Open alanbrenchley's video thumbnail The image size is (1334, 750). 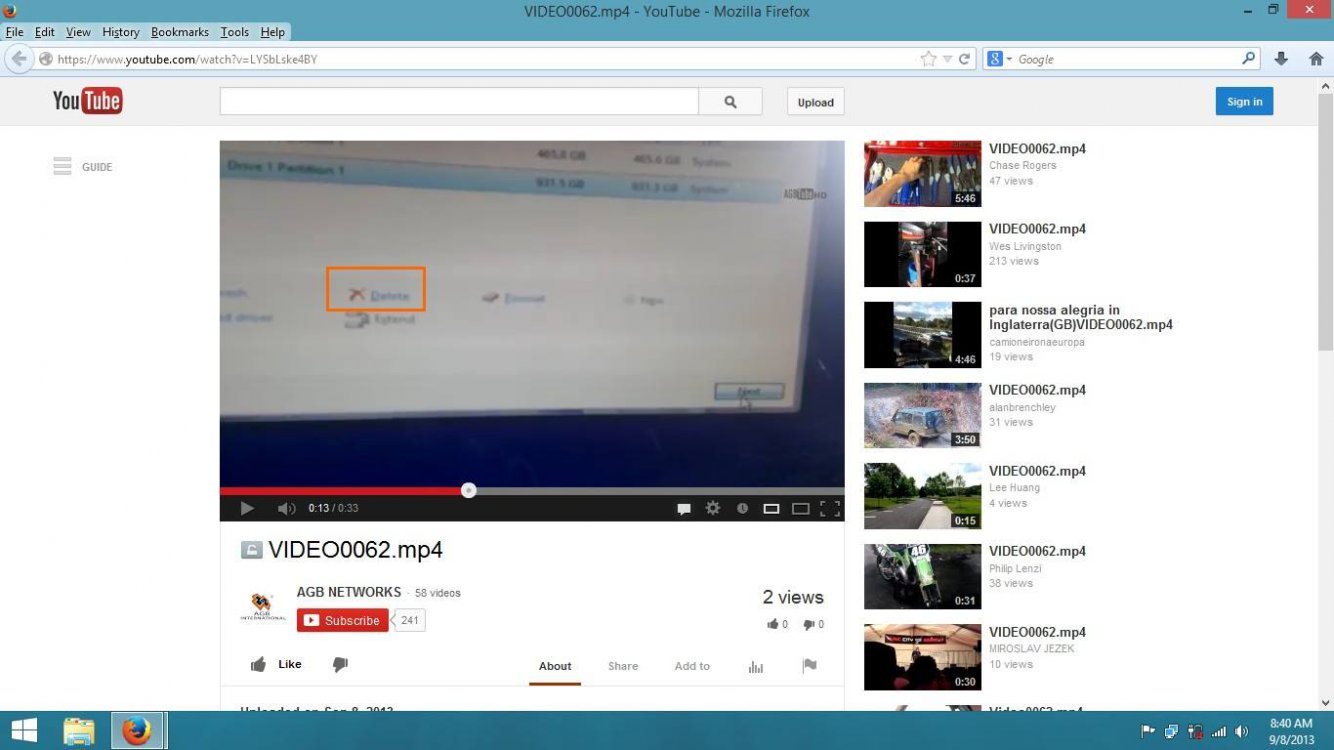coord(922,415)
